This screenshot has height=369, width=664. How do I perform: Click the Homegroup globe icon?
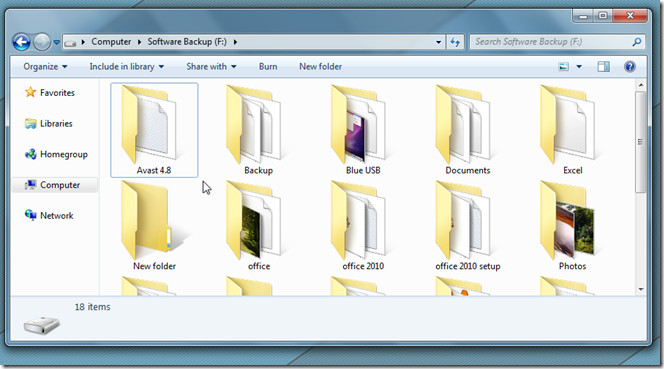30,154
